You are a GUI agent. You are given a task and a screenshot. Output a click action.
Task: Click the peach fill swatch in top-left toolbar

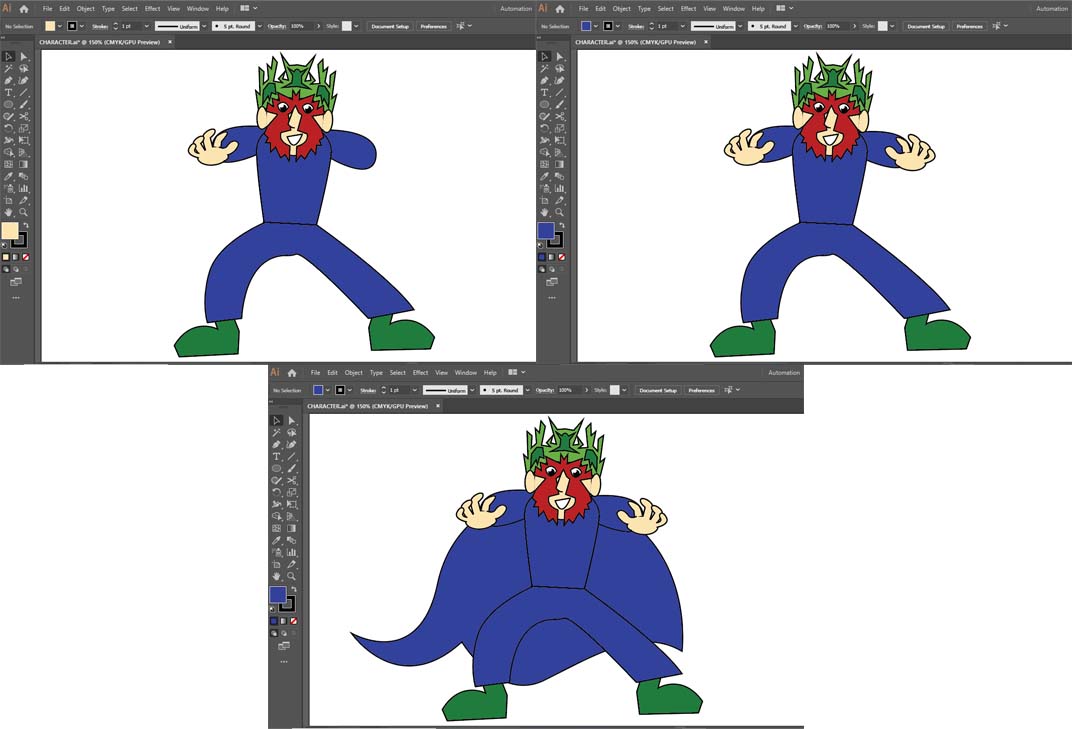tap(10, 230)
